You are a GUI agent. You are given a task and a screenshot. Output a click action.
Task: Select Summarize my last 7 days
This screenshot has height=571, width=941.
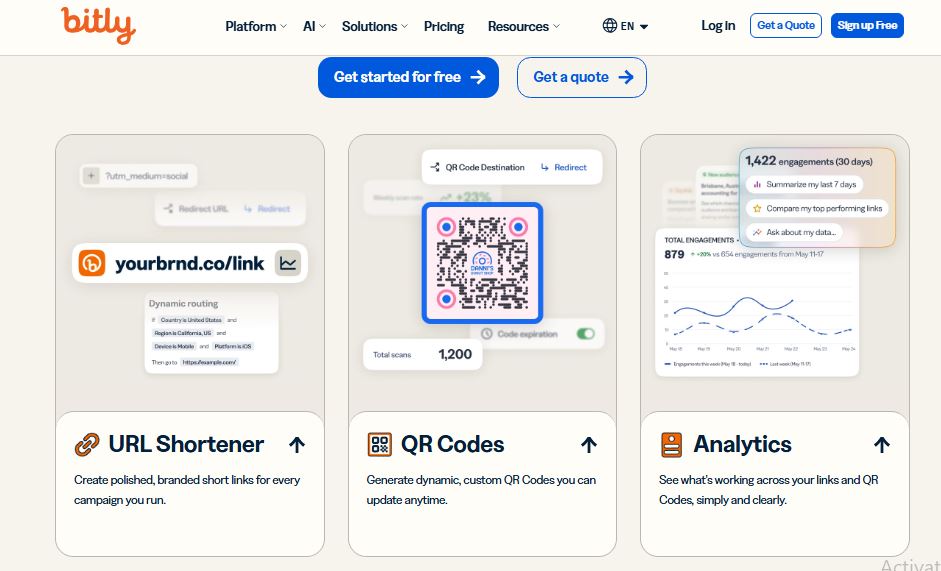(804, 184)
